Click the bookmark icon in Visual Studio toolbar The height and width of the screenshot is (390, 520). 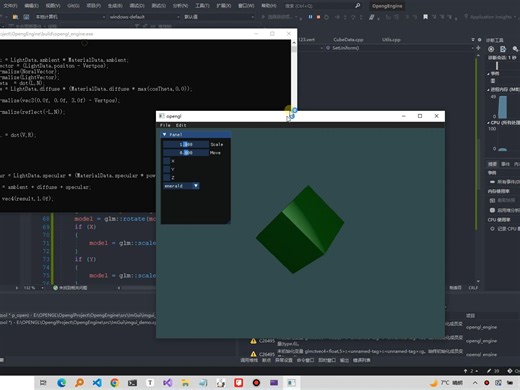(x=425, y=17)
